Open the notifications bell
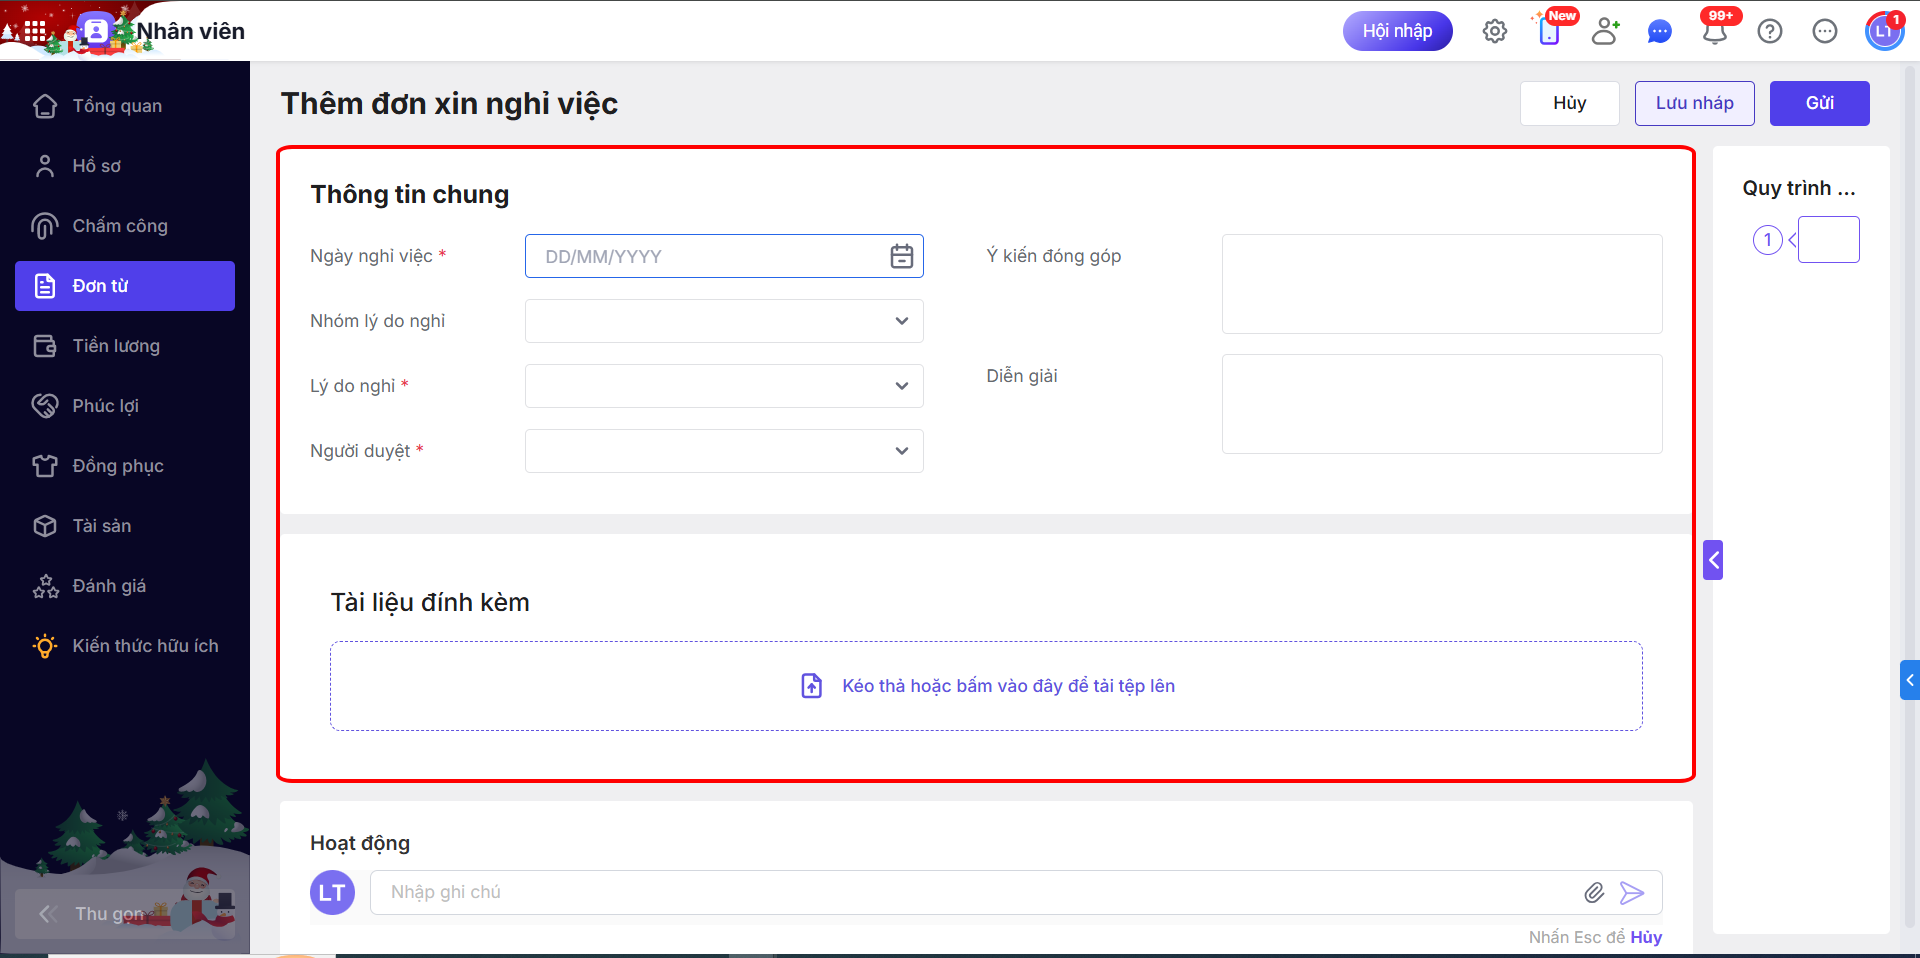The width and height of the screenshot is (1920, 958). [x=1715, y=32]
